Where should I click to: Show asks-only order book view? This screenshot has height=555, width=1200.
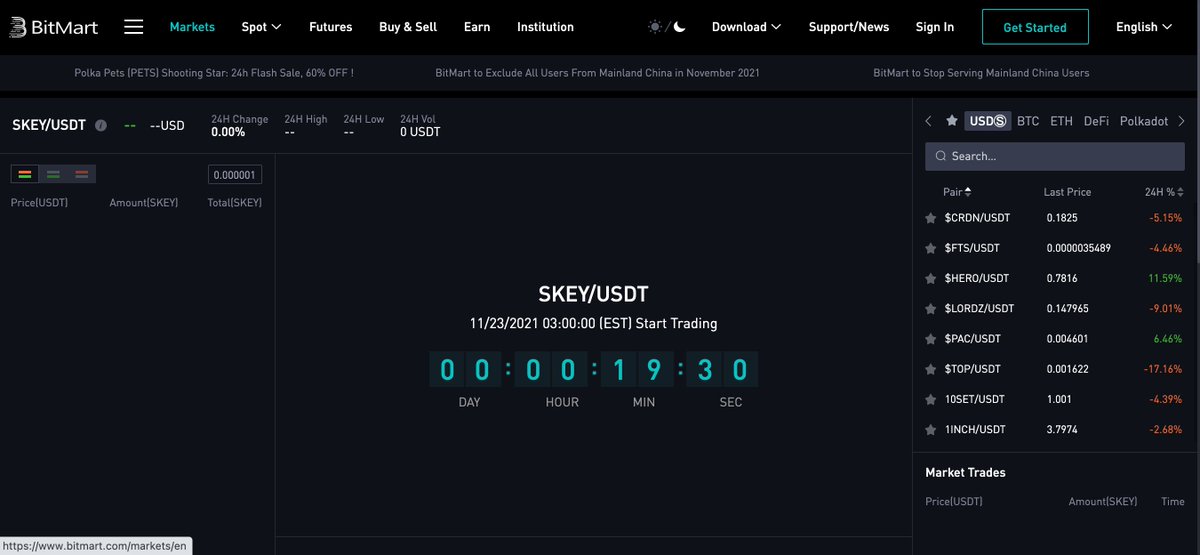[81, 174]
